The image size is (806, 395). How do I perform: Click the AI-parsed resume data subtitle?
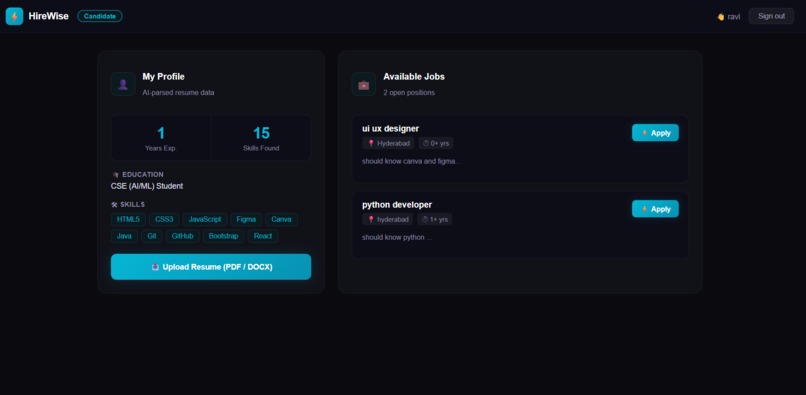pyautogui.click(x=178, y=93)
